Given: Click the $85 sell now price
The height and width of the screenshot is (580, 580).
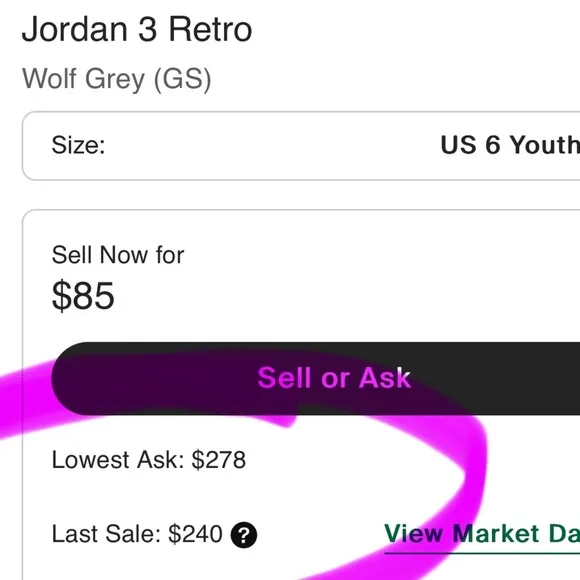Looking at the screenshot, I should click(x=83, y=295).
